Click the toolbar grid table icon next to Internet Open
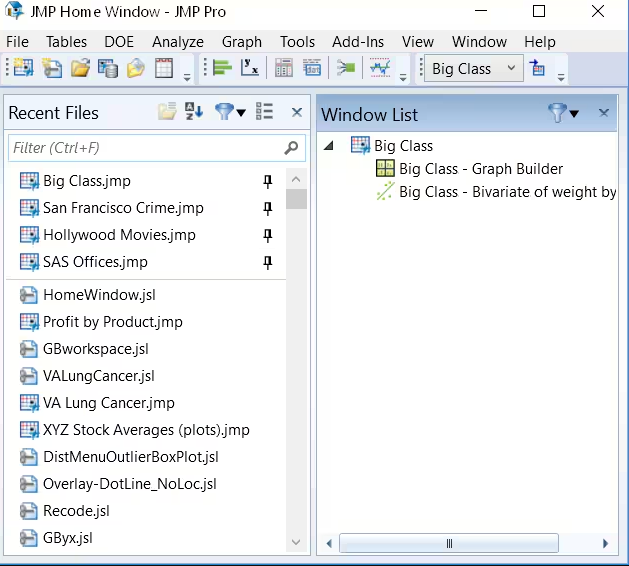The height and width of the screenshot is (566, 629). (x=164, y=68)
